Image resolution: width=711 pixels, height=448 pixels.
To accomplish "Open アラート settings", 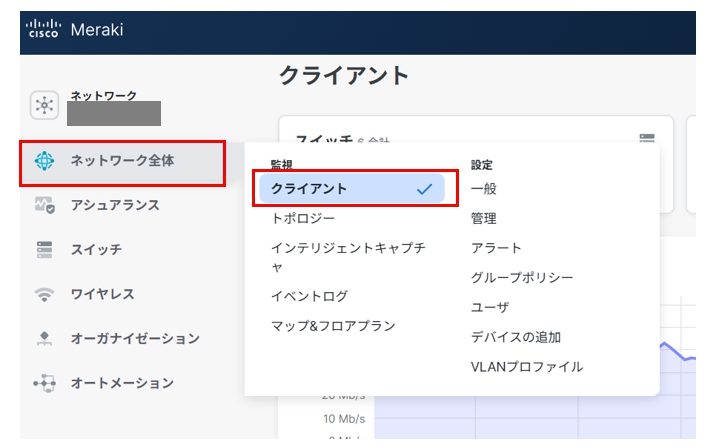I will 496,248.
